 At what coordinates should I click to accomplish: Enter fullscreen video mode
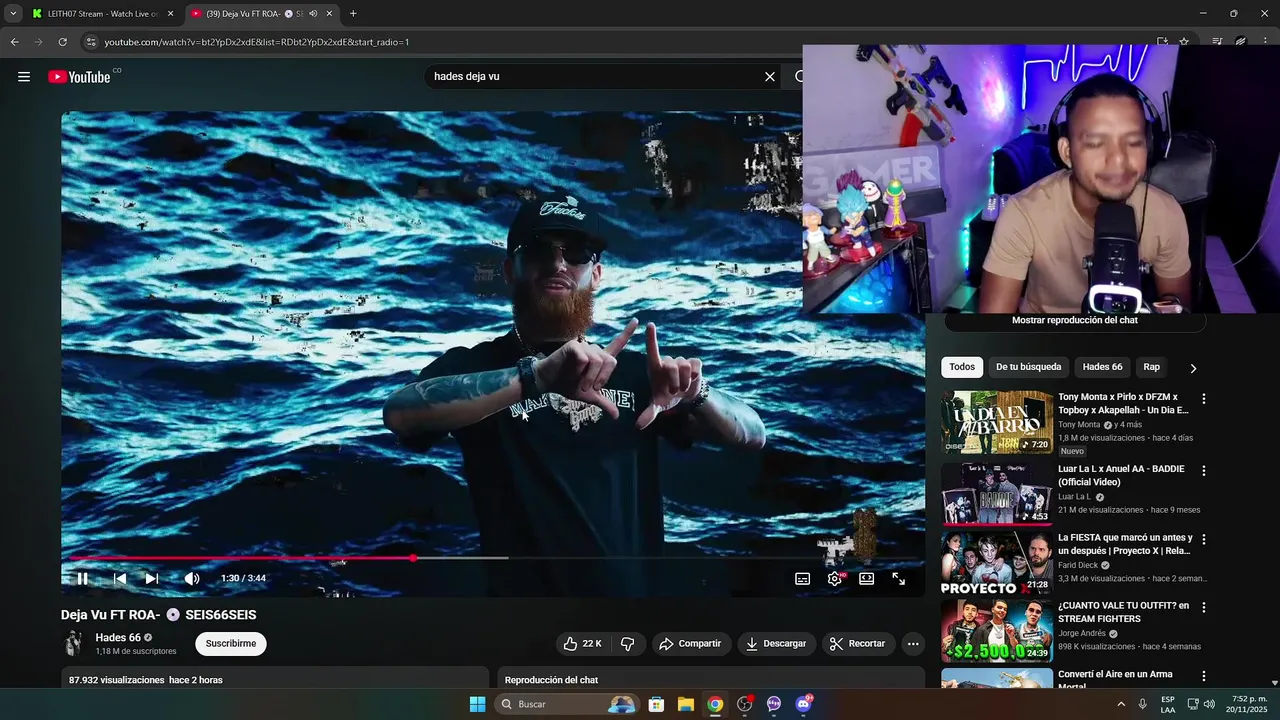[x=899, y=578]
